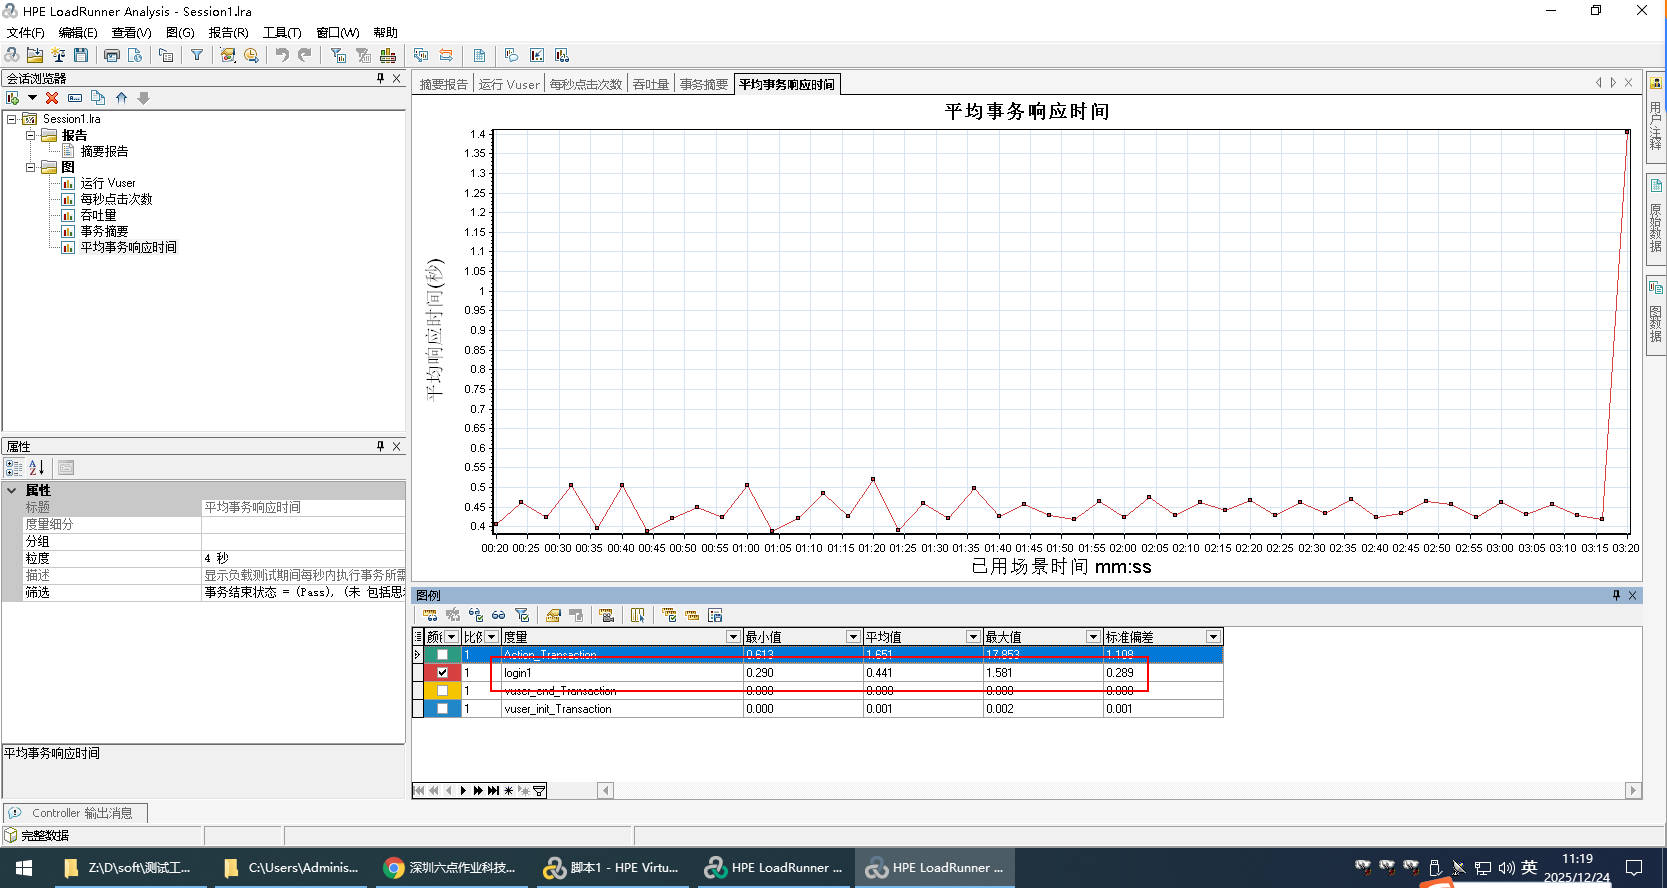Open the 报告(R) menu
Image resolution: width=1667 pixels, height=888 pixels.
click(x=228, y=33)
